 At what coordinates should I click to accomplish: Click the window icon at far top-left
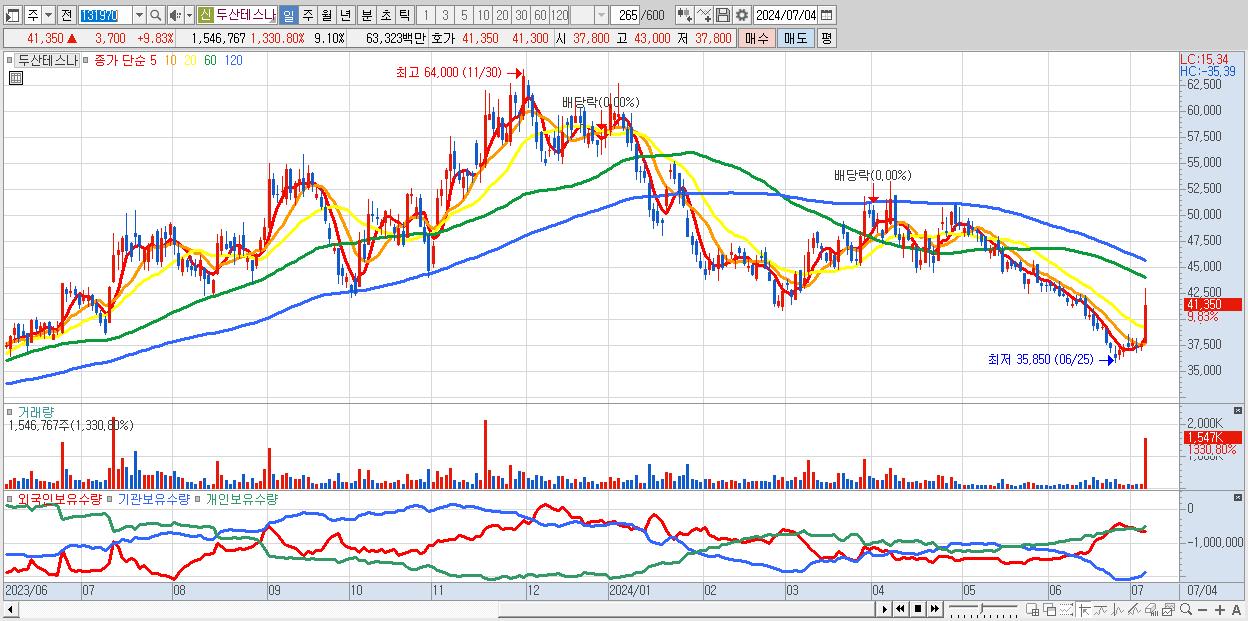12,15
